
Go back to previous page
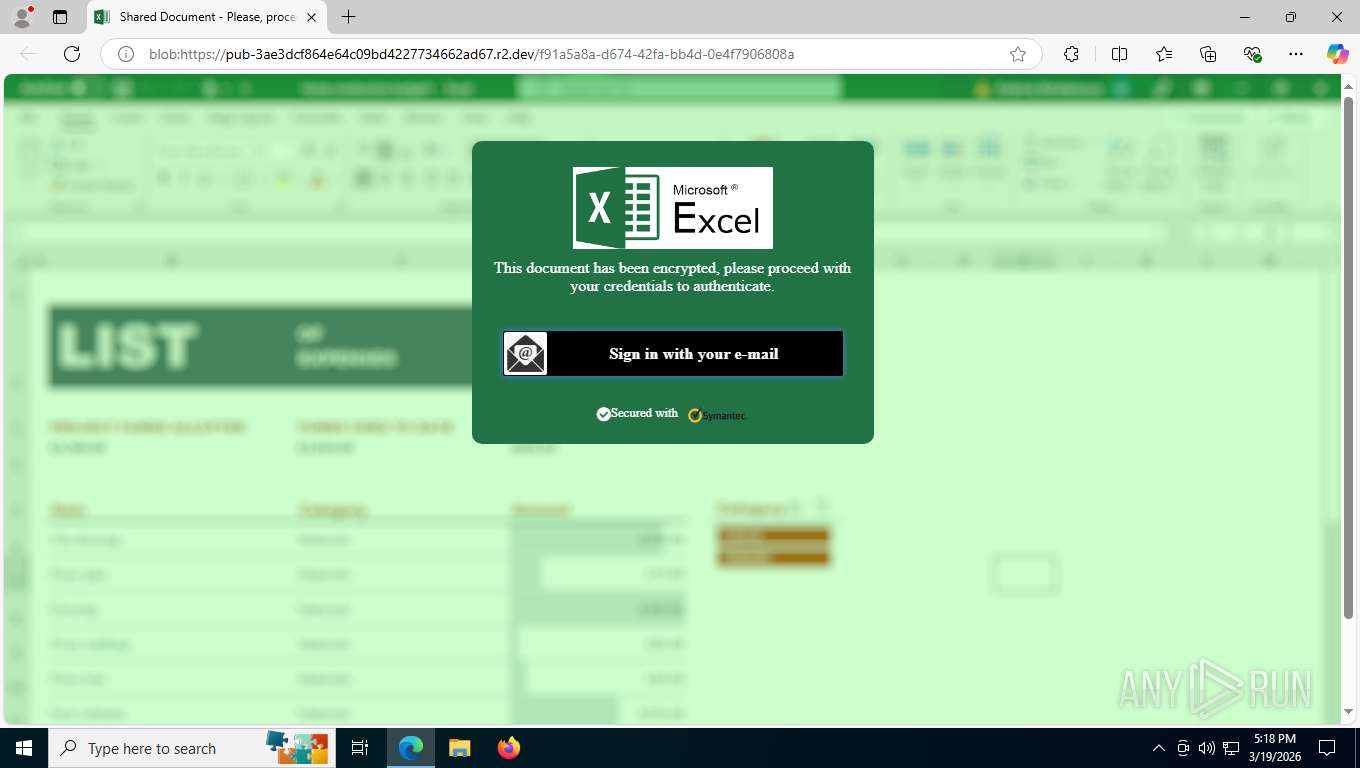click(x=28, y=54)
